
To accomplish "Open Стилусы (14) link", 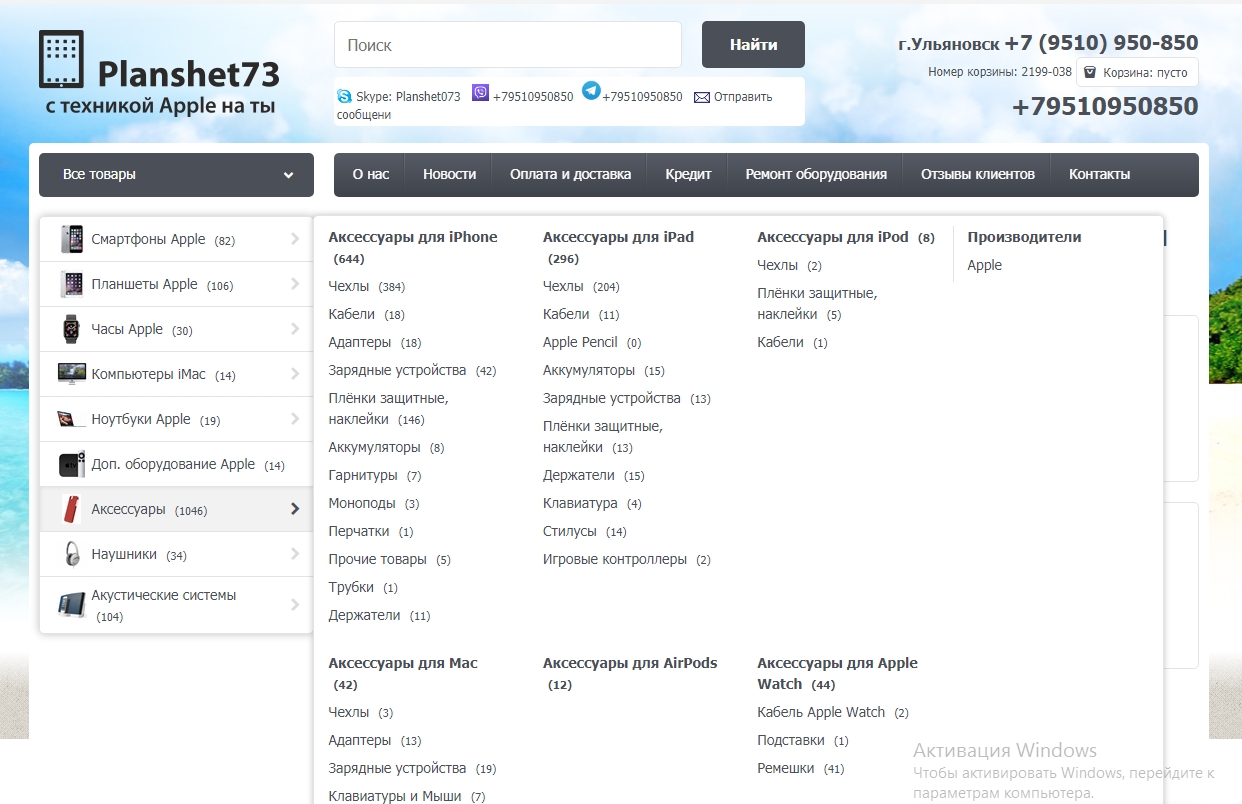I will [585, 531].
